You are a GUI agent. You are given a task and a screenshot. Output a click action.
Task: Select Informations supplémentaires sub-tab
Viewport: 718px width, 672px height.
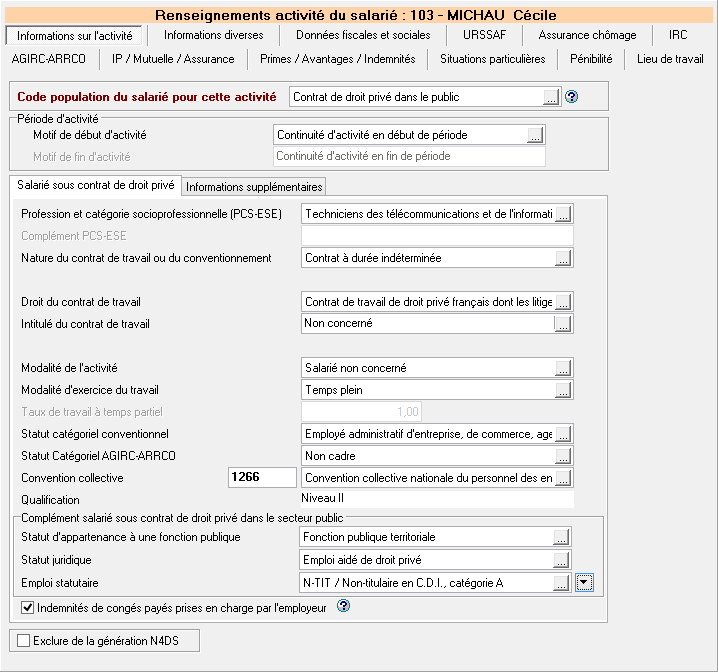(x=254, y=187)
